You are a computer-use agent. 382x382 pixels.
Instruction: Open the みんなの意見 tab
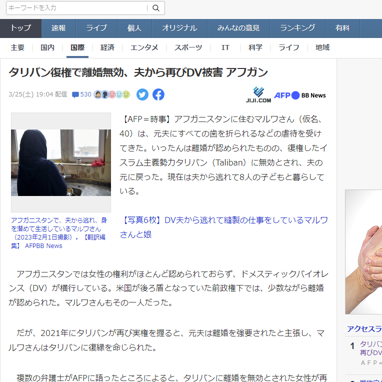click(239, 28)
